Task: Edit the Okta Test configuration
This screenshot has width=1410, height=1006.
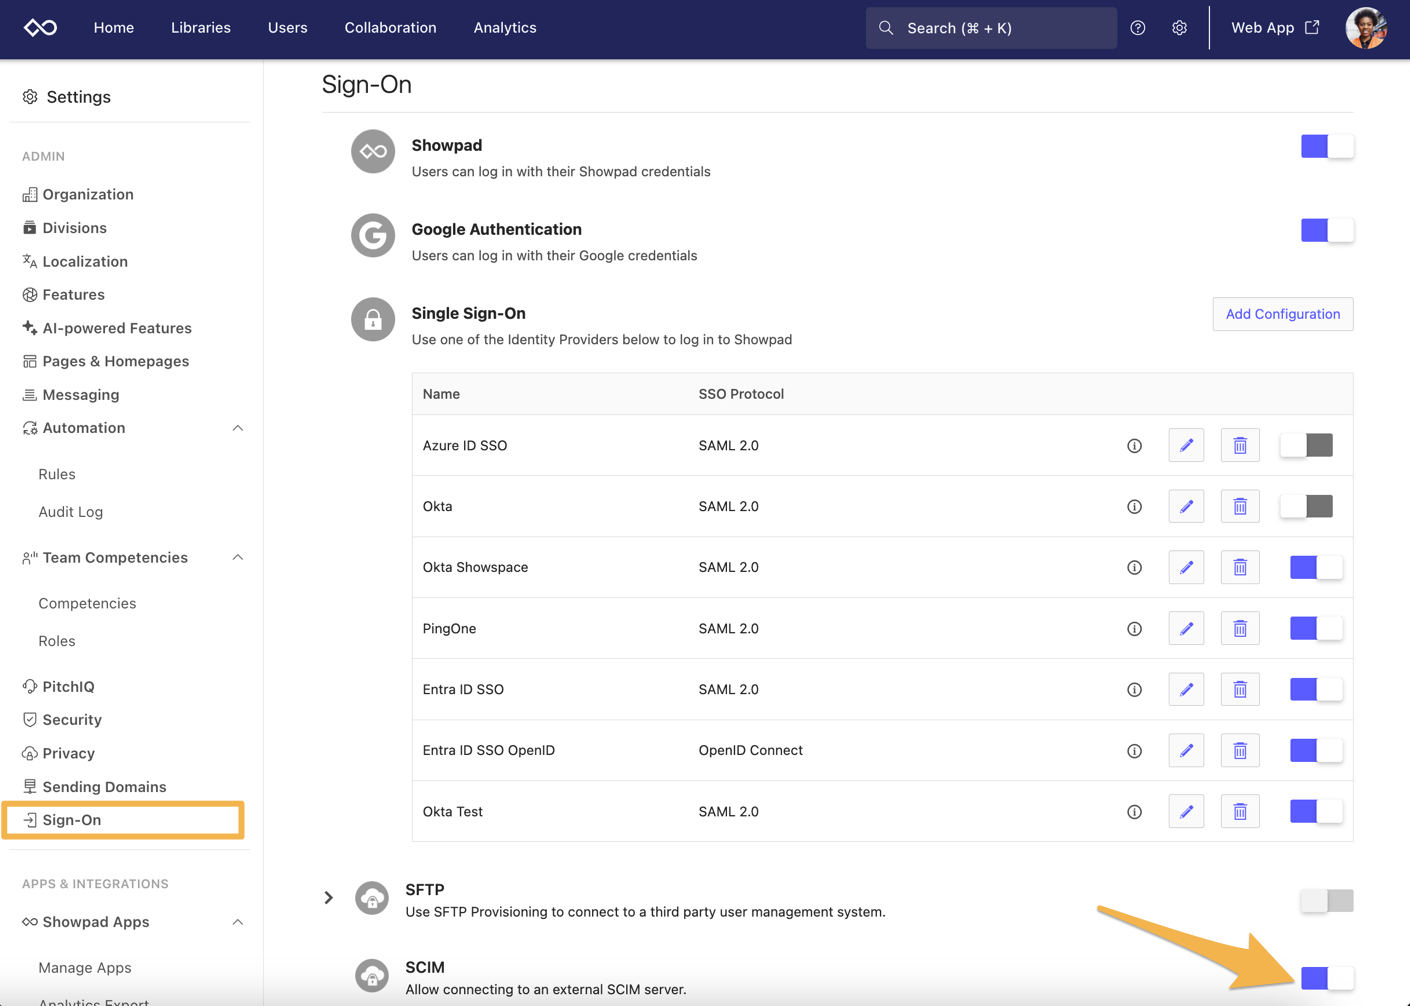Action: (x=1186, y=812)
